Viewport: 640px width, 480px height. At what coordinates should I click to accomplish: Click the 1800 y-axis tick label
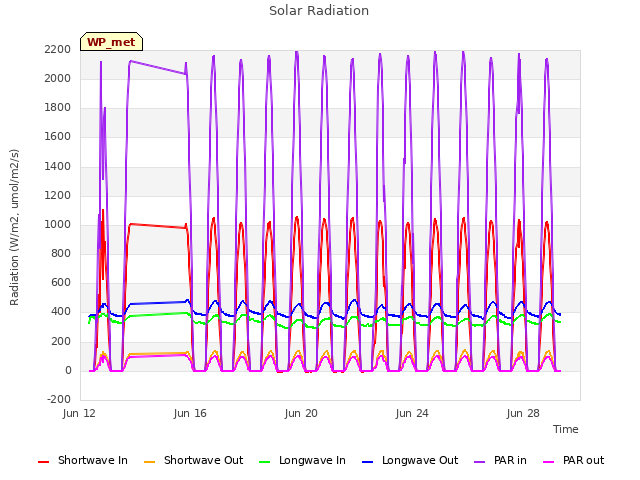click(58, 108)
